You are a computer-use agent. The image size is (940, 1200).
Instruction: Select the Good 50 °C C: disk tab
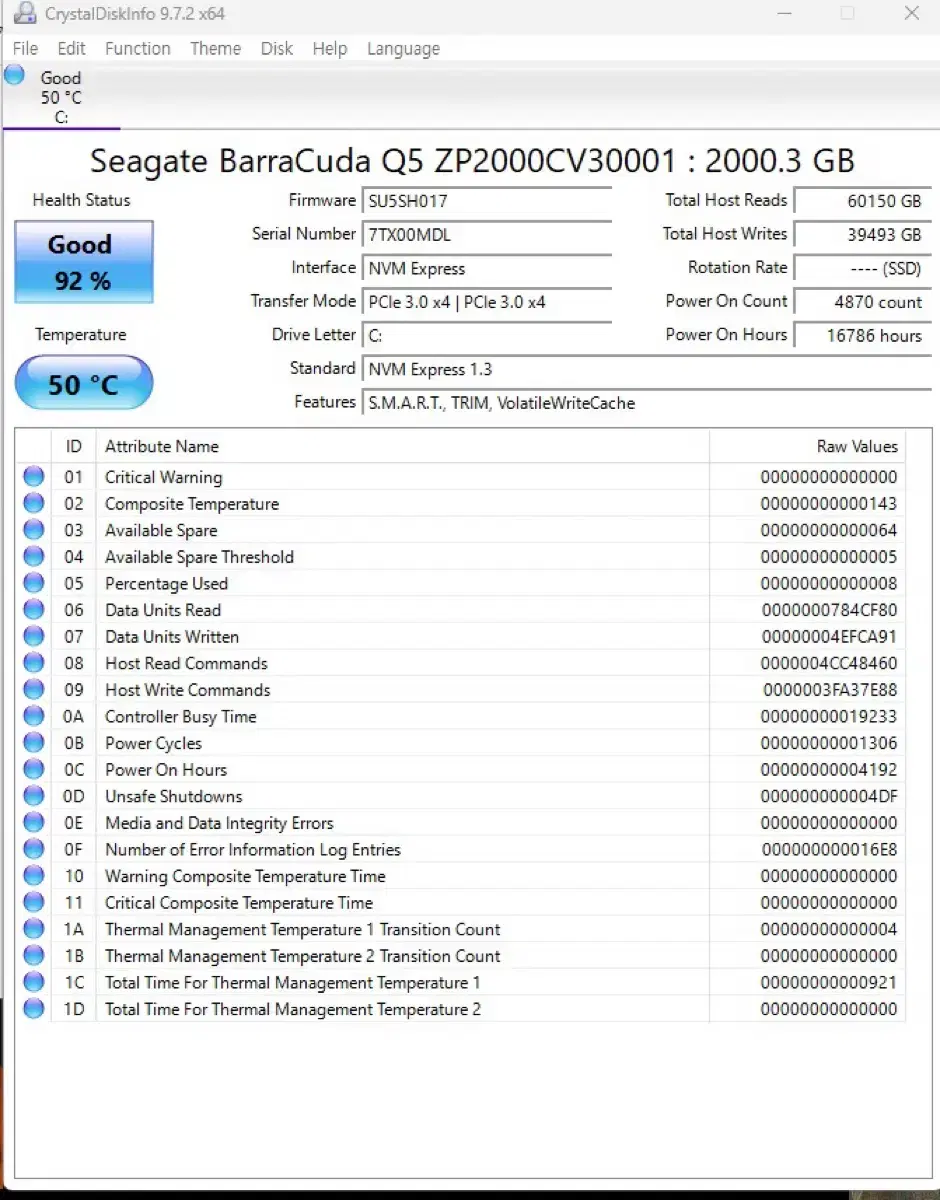(61, 97)
